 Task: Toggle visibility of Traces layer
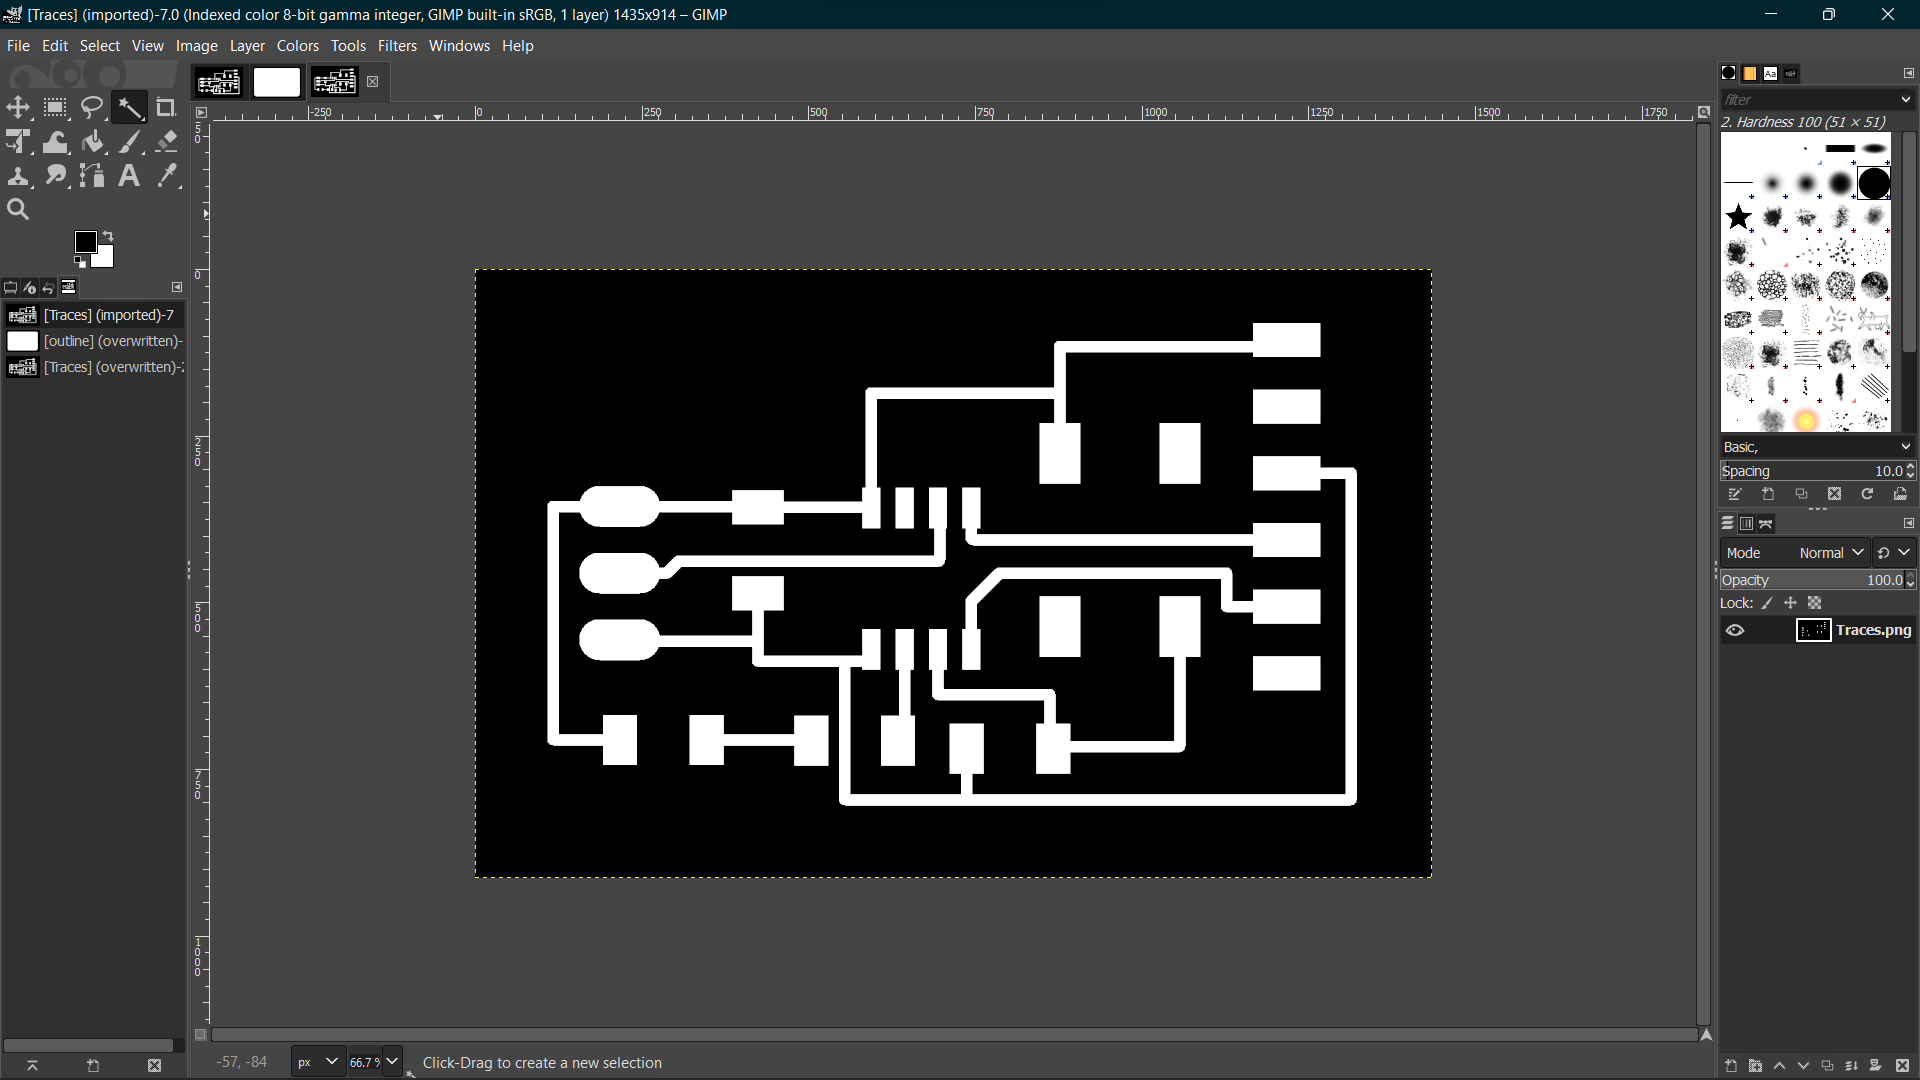[x=1735, y=629]
